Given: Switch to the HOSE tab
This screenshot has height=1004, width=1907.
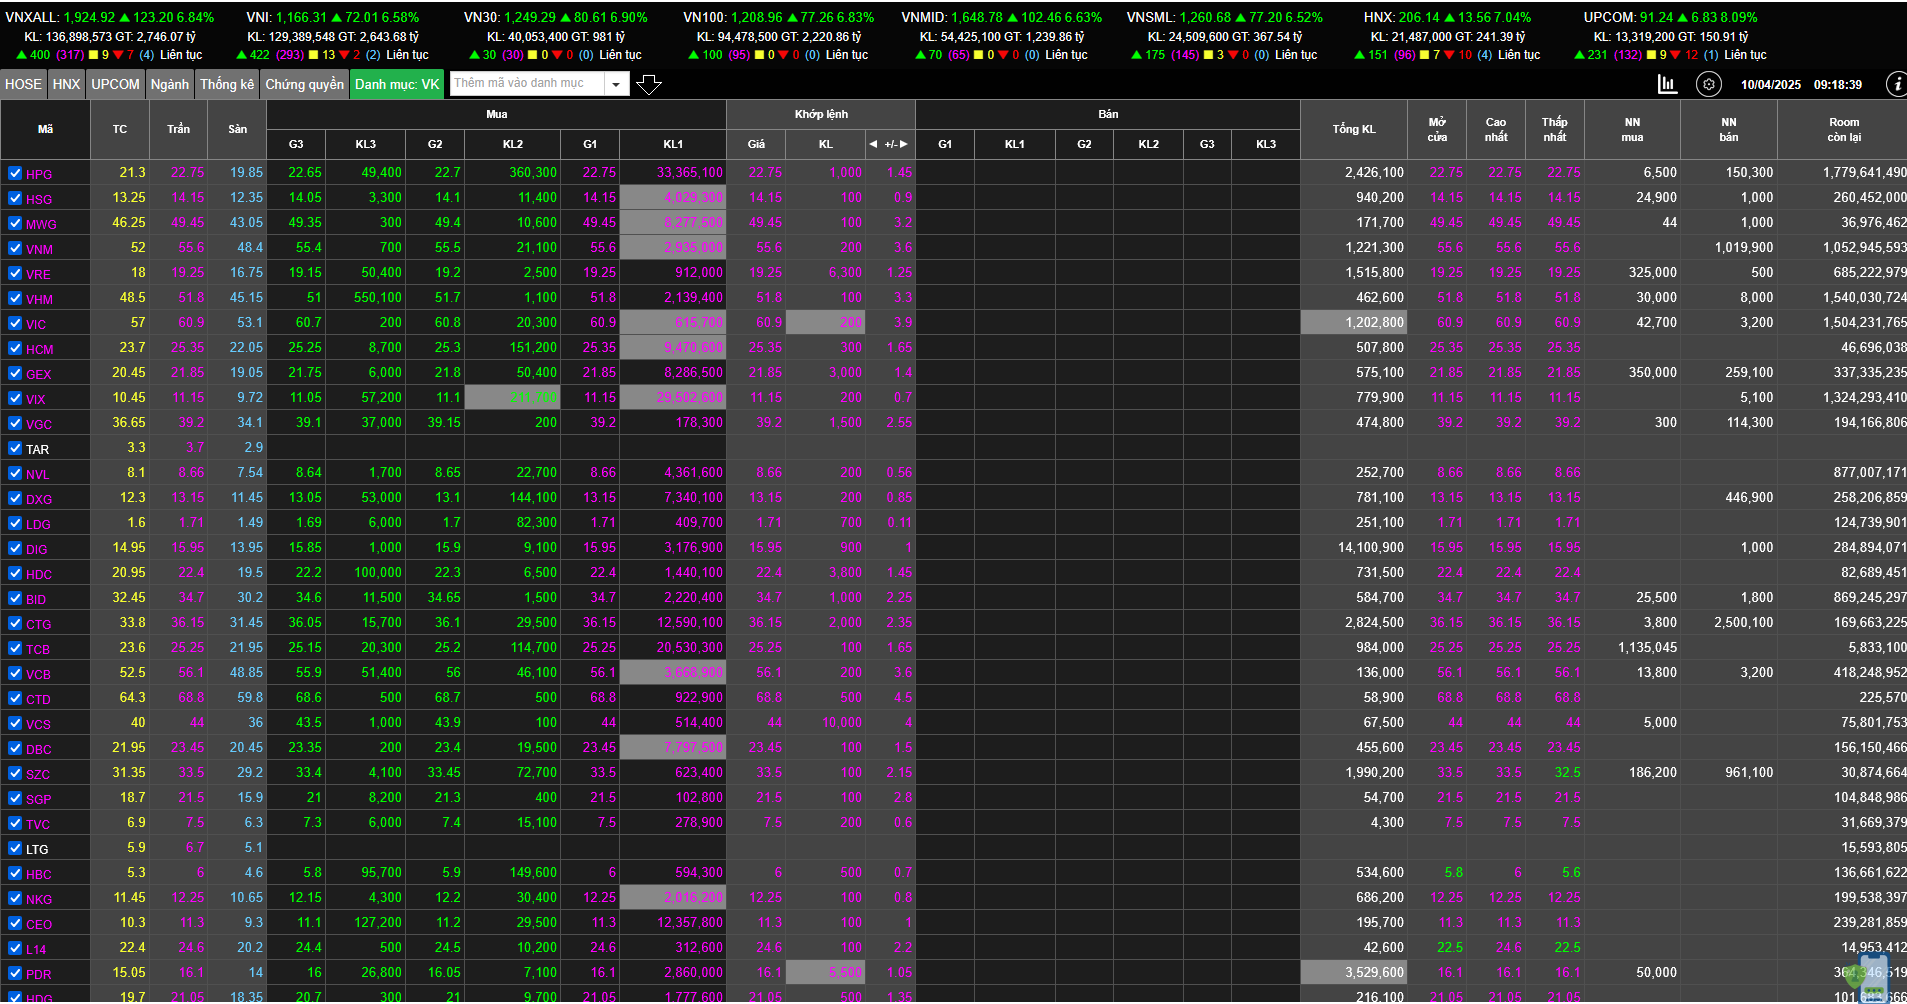Looking at the screenshot, I should point(23,84).
